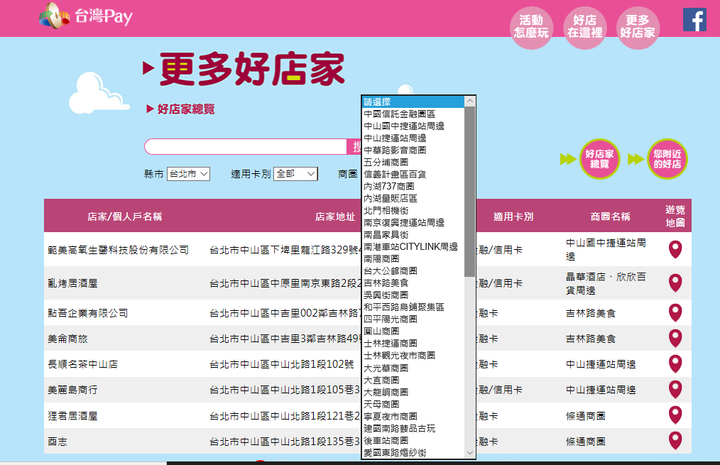Screen dimensions: 720x465
Task: Pick 南陽商圈 in the dropdown list
Action: (x=413, y=259)
